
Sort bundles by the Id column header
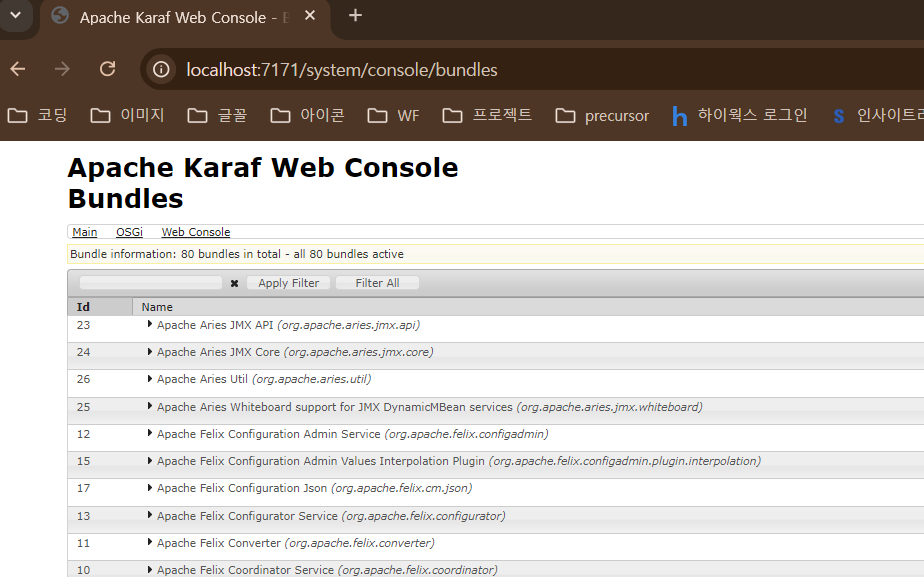100,307
